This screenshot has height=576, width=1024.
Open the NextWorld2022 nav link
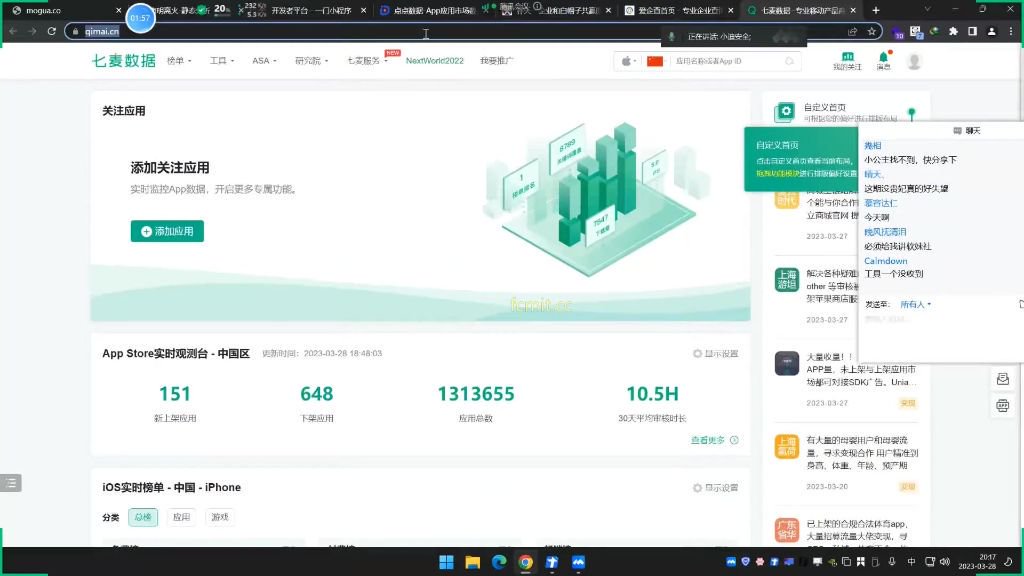(434, 61)
